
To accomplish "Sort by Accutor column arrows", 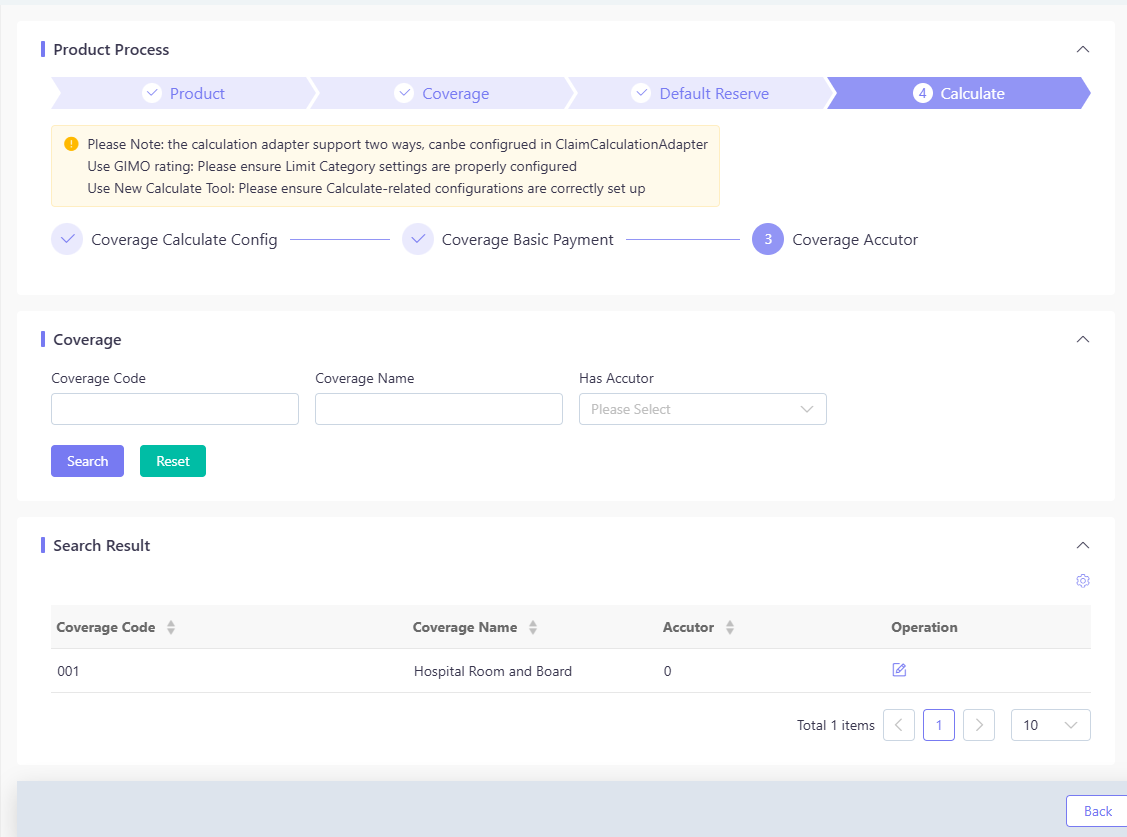I will point(730,627).
